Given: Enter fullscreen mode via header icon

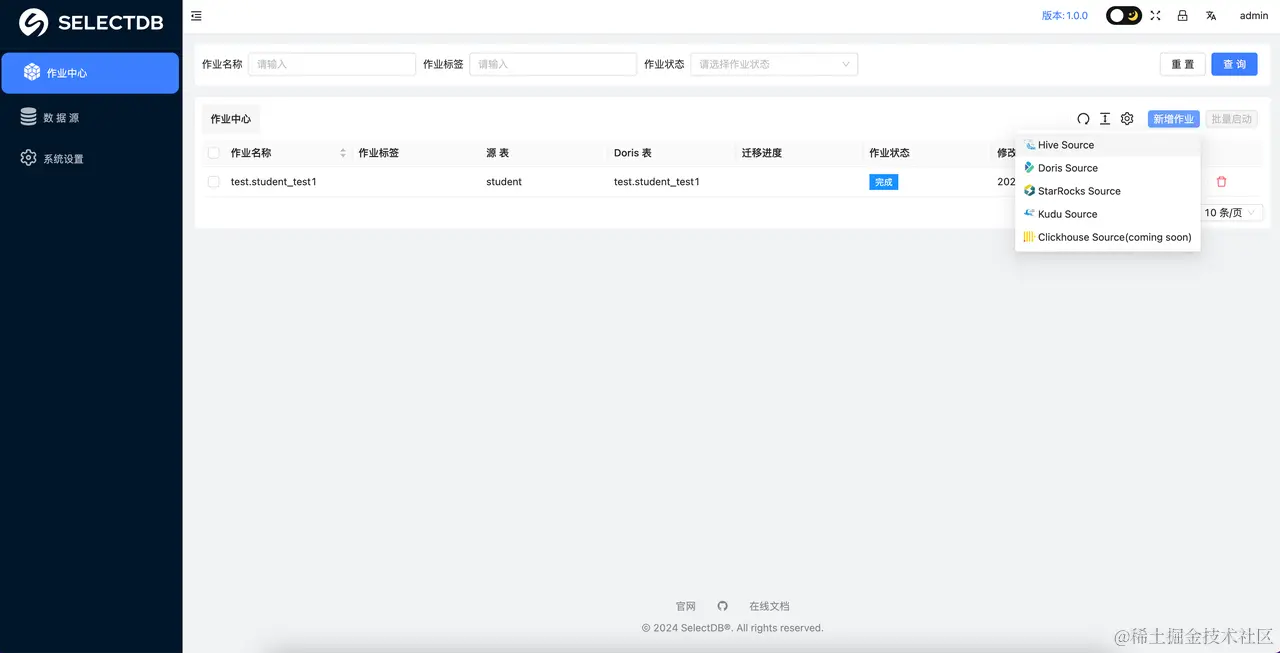Looking at the screenshot, I should coord(1156,16).
